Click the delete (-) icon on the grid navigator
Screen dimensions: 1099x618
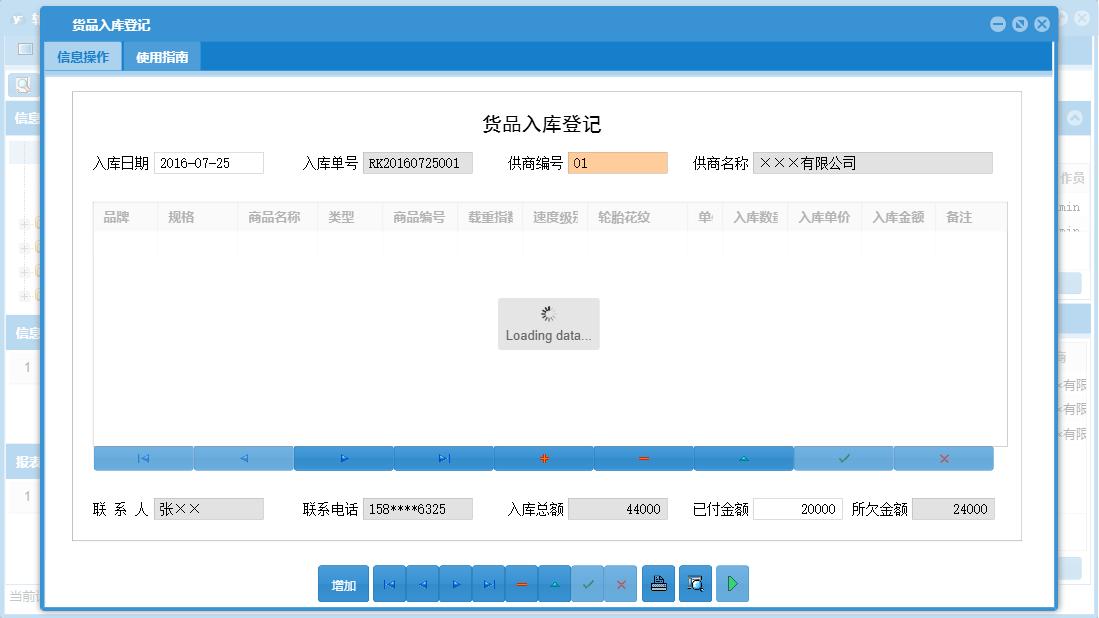(x=643, y=458)
